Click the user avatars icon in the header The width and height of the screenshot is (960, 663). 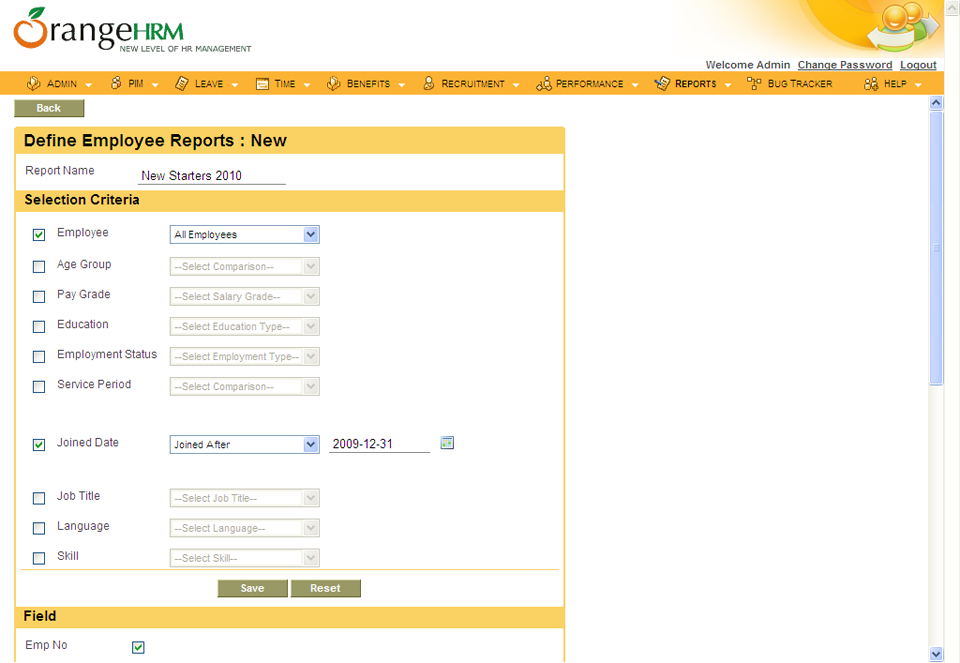[x=903, y=28]
